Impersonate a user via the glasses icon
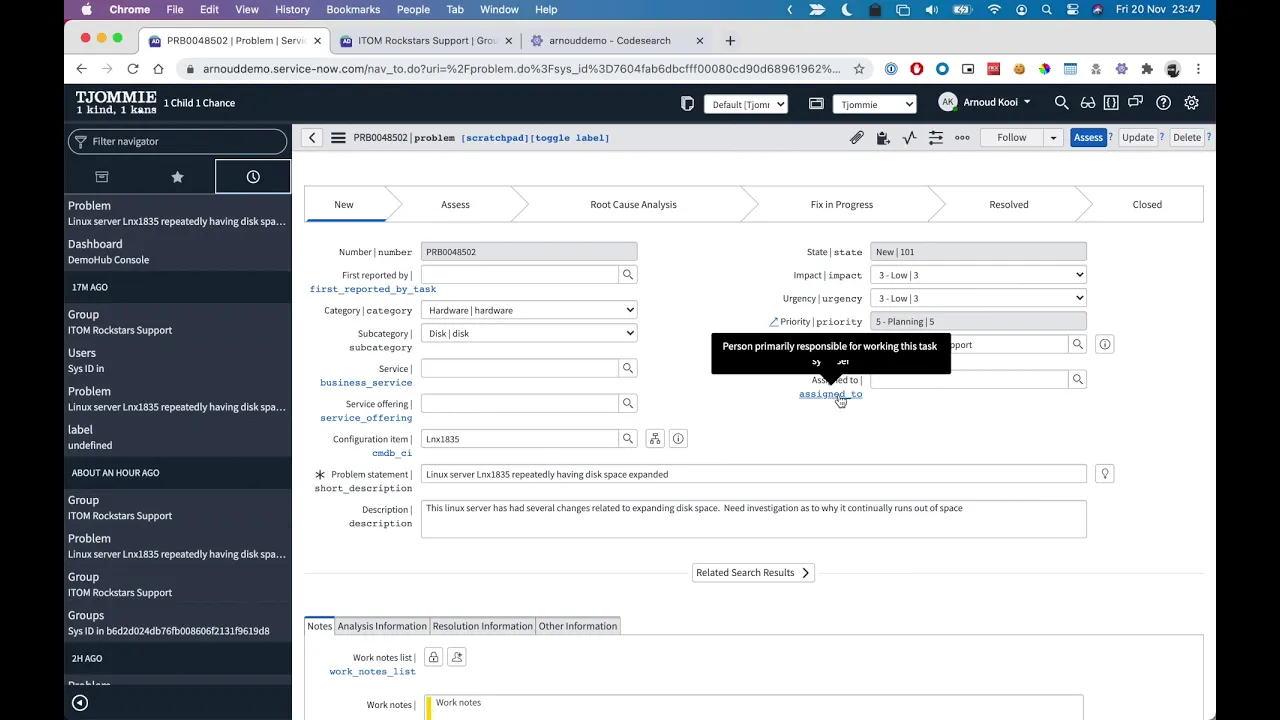This screenshot has width=1280, height=720. tap(1087, 103)
